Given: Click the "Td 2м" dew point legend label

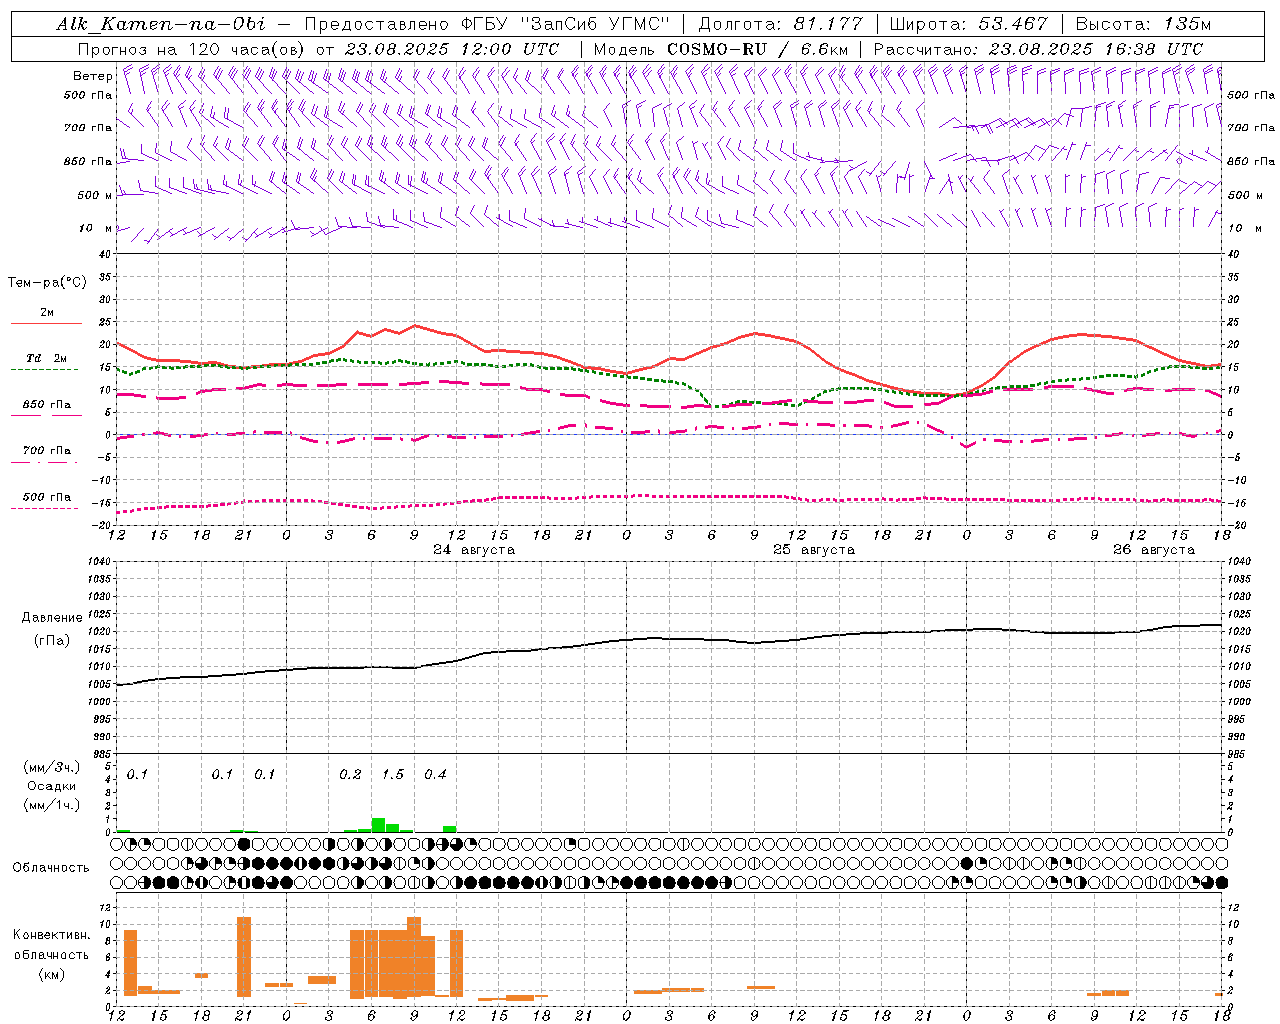Looking at the screenshot, I should pyautogui.click(x=47, y=358).
